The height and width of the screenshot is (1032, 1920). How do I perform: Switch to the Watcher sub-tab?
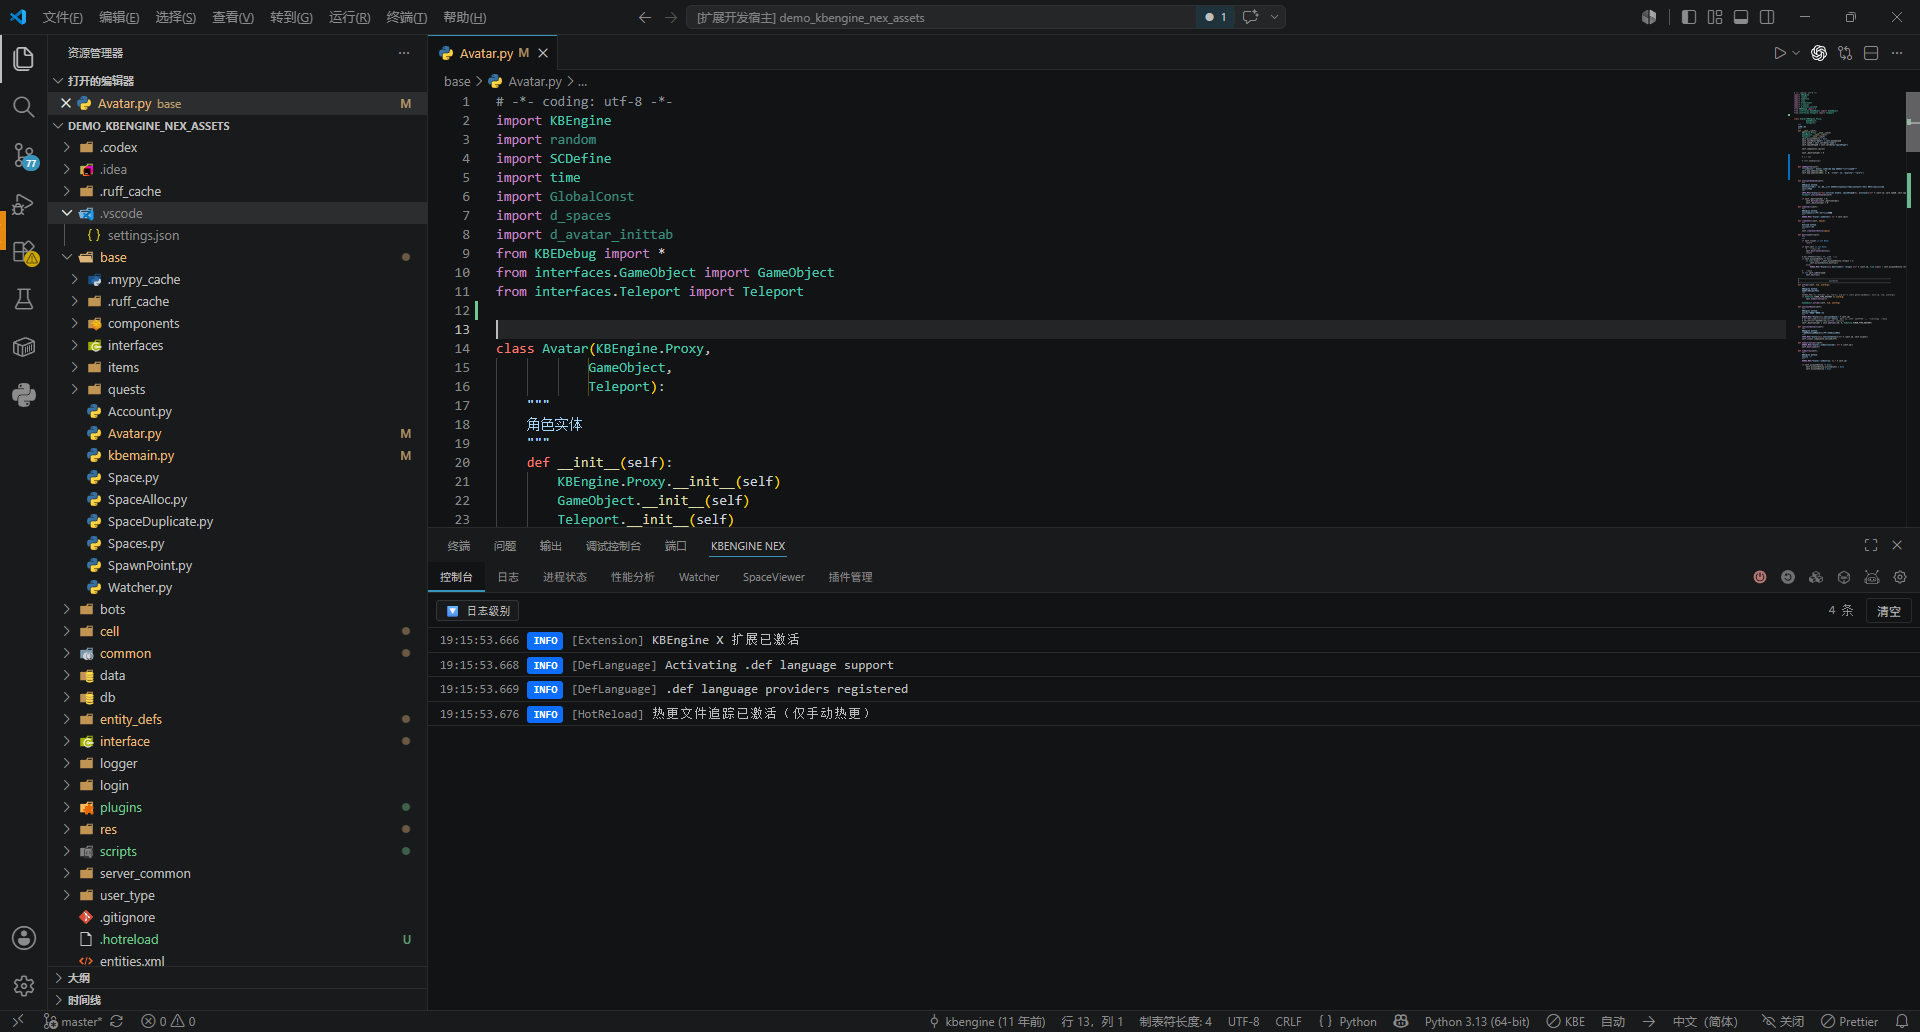(x=699, y=577)
